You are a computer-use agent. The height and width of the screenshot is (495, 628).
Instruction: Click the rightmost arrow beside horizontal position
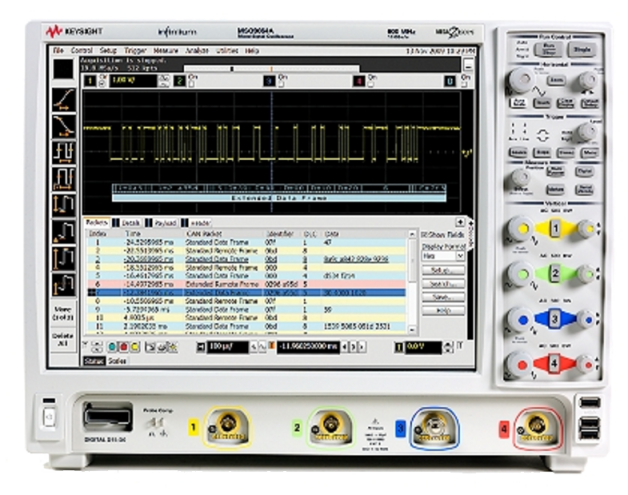pyautogui.click(x=362, y=347)
